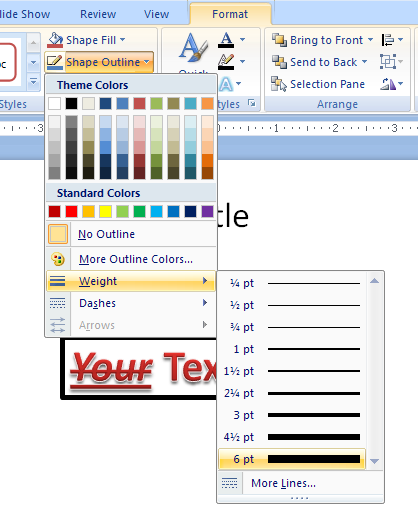Select 1½ pt line weight
The height and width of the screenshot is (525, 418).
pos(292,371)
